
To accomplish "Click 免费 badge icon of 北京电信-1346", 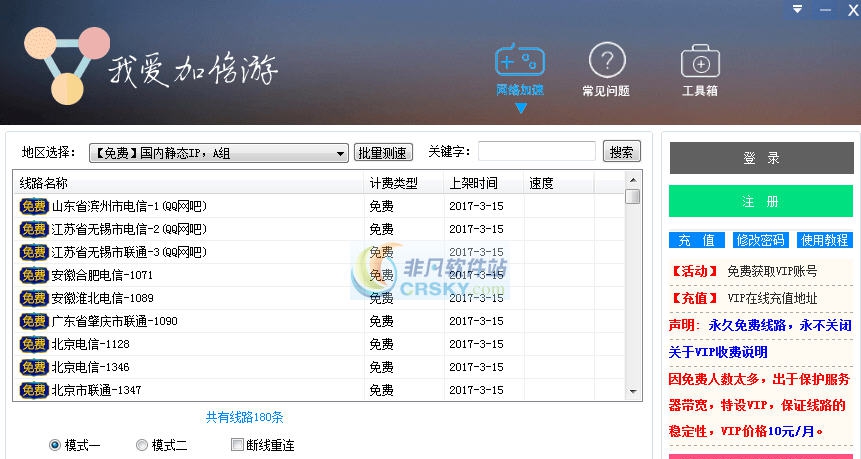I will pyautogui.click(x=34, y=367).
